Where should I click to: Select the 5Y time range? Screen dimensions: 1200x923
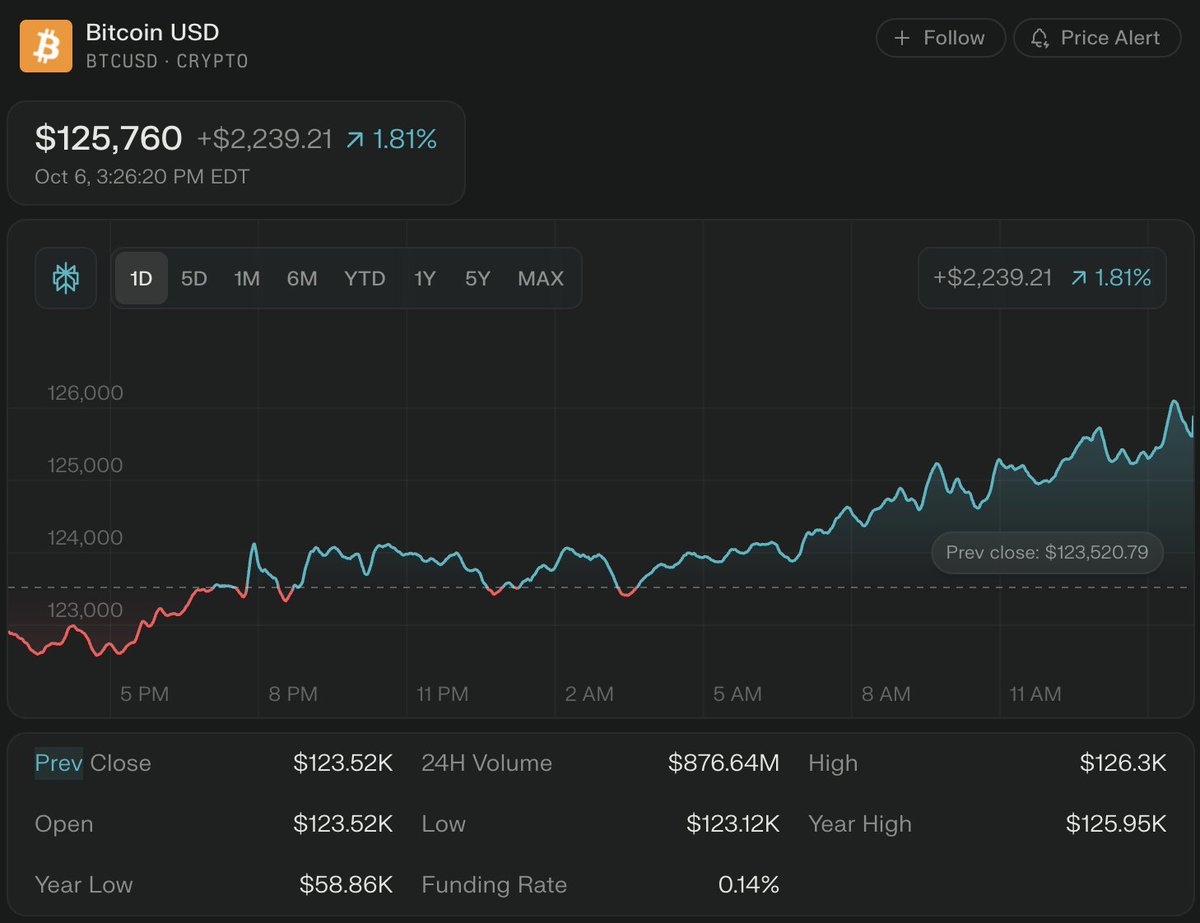coord(478,278)
